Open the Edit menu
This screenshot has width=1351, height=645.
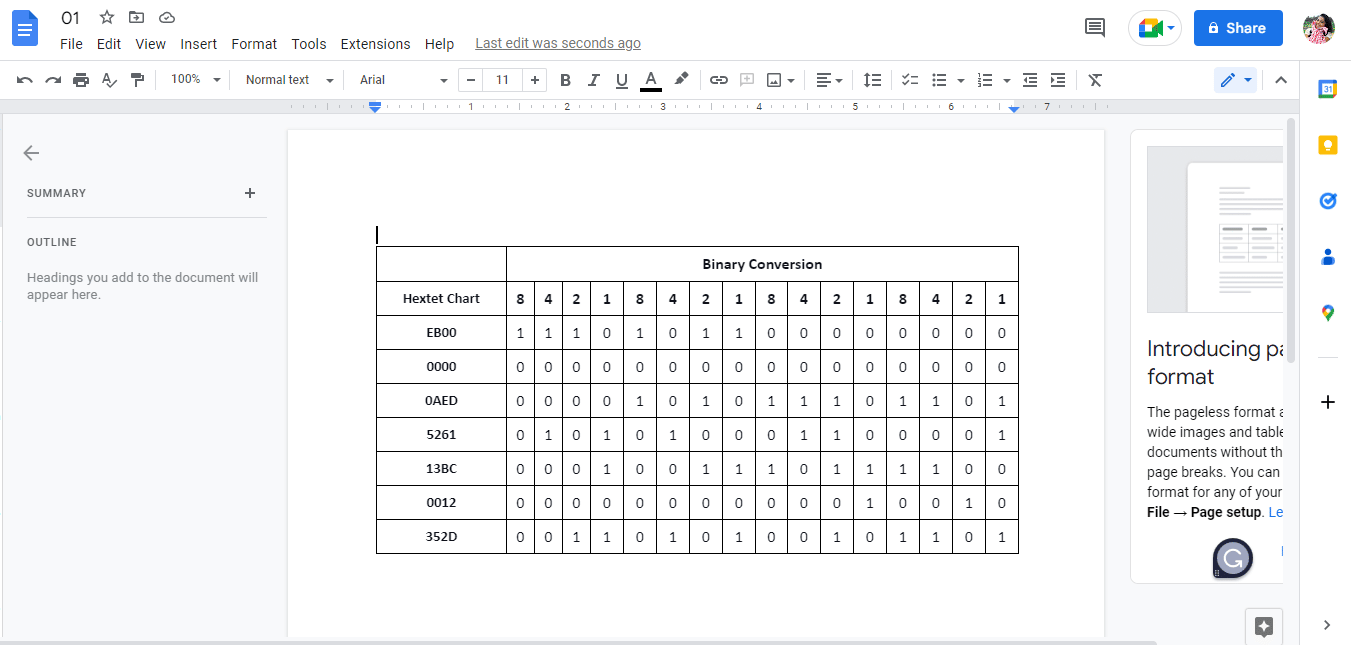coord(109,44)
